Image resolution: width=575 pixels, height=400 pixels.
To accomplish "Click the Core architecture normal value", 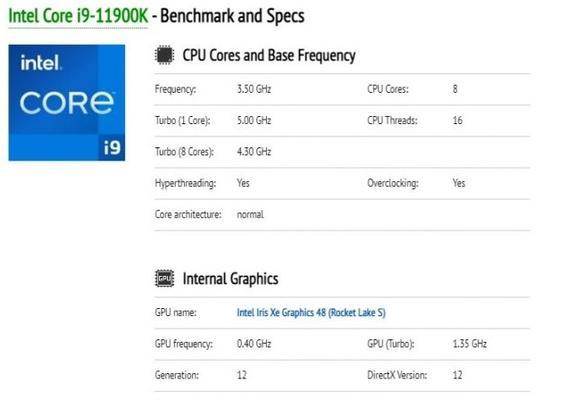I will coord(250,214).
